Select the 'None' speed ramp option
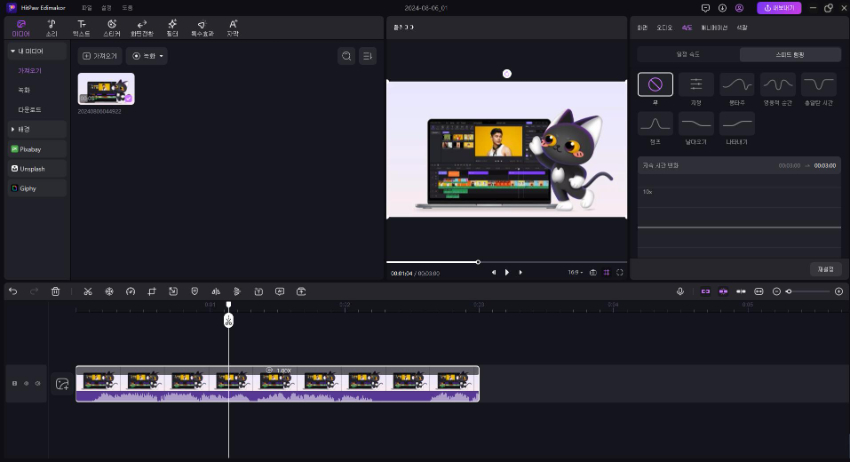Viewport: 850px width, 462px height. [655, 85]
